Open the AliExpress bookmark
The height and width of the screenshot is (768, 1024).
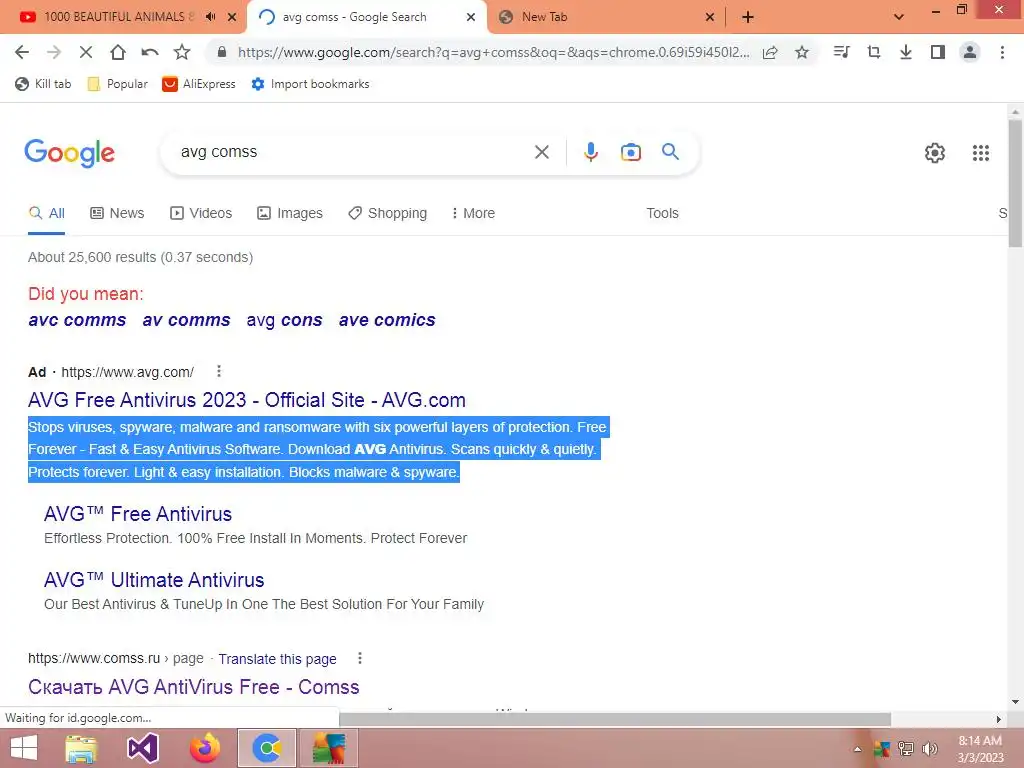click(x=199, y=84)
